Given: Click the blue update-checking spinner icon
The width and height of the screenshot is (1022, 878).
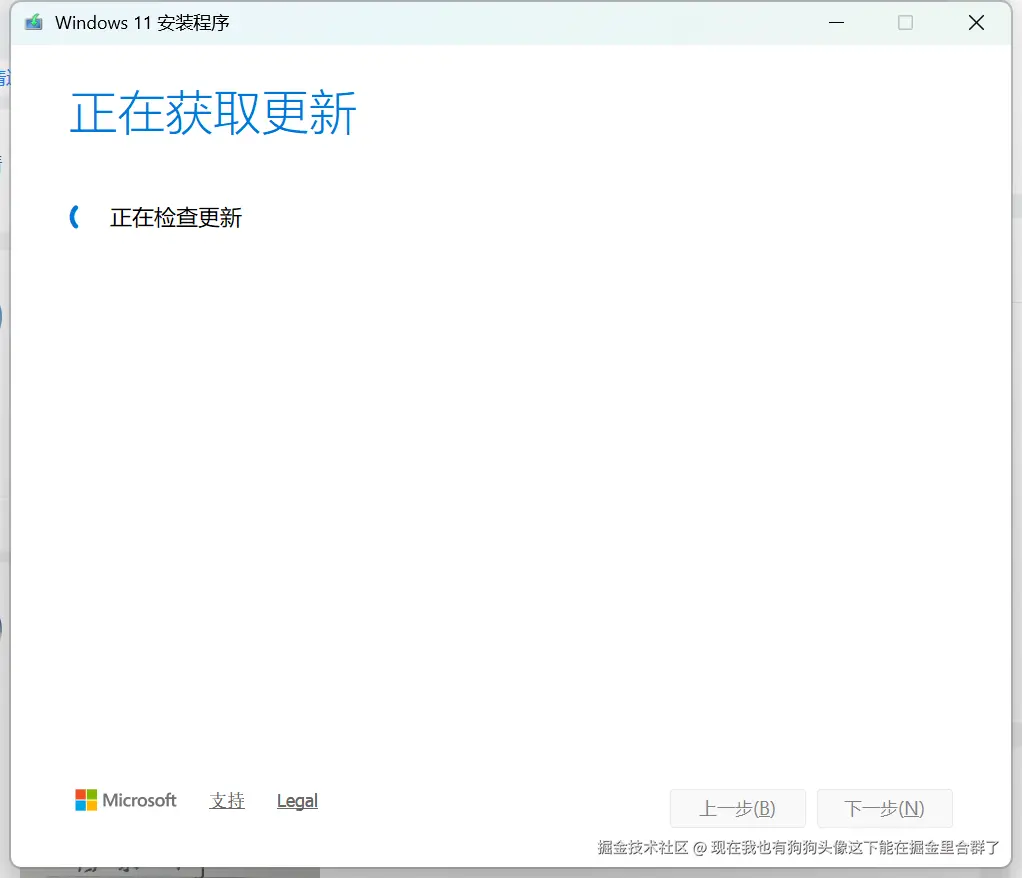Looking at the screenshot, I should click(76, 216).
